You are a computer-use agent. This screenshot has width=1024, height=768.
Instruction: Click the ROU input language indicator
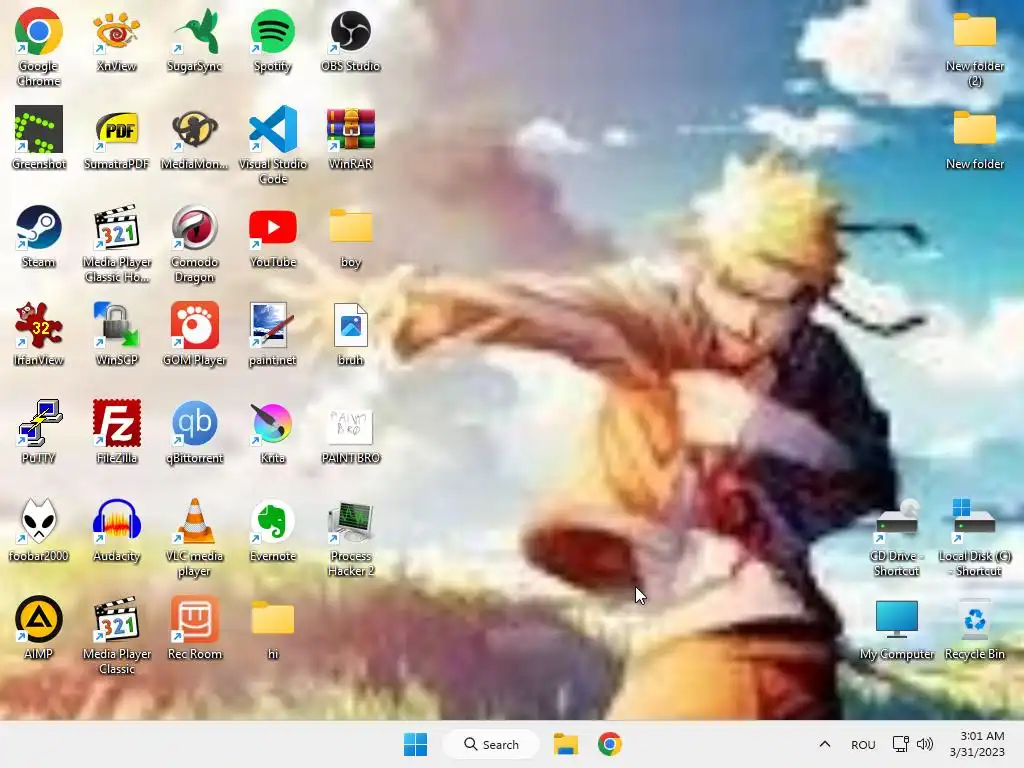click(x=863, y=745)
